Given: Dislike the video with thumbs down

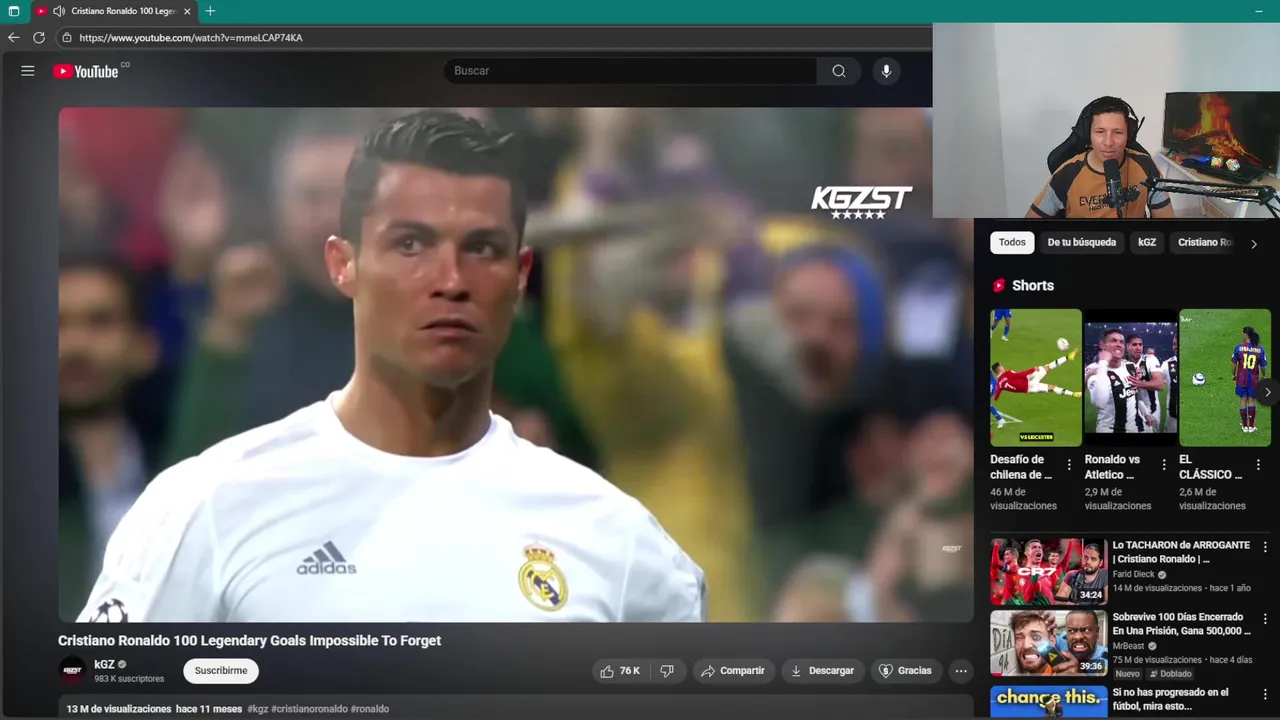Looking at the screenshot, I should coord(667,671).
